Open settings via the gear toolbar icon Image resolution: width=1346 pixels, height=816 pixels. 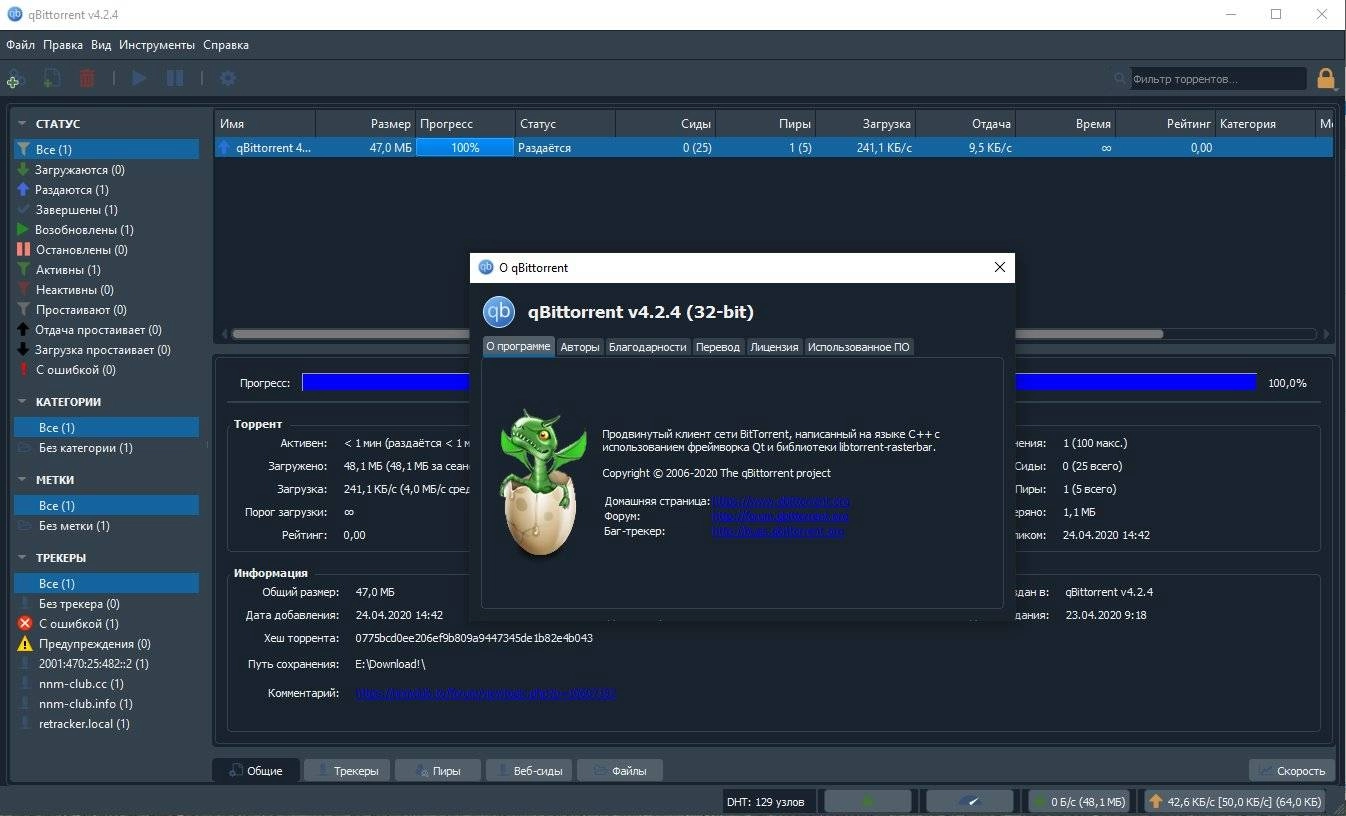coord(228,78)
